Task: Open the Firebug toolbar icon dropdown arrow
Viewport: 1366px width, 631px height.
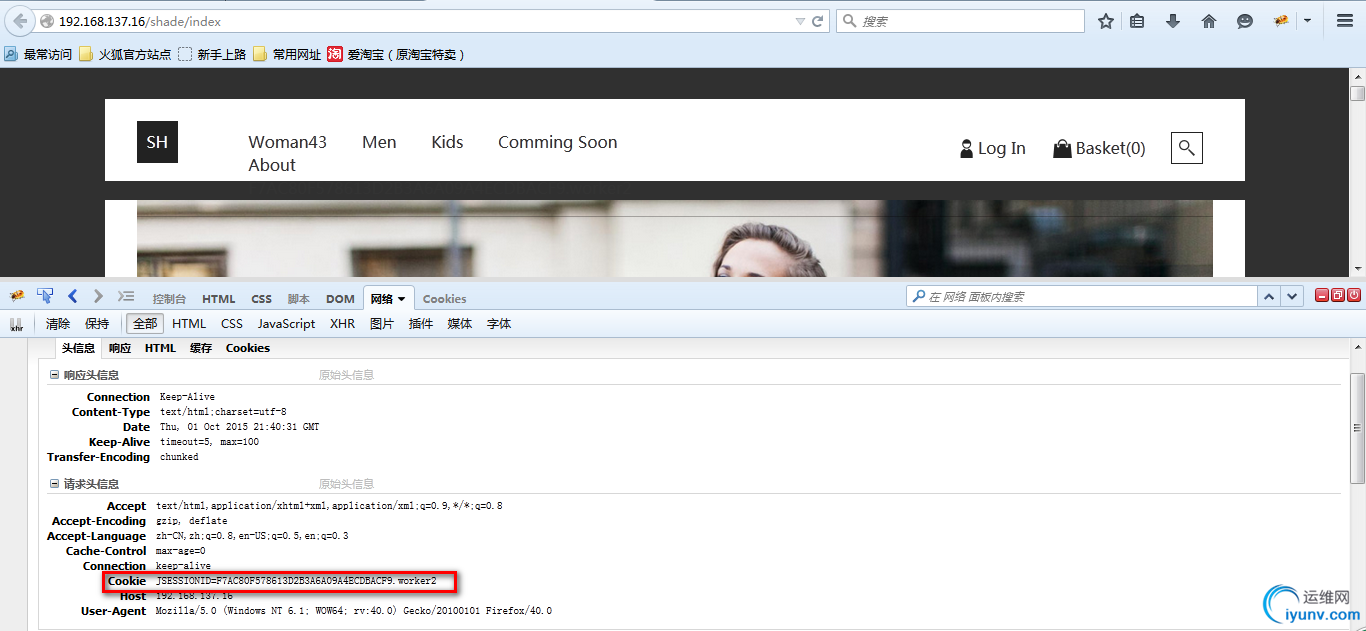Action: pyautogui.click(x=1307, y=21)
